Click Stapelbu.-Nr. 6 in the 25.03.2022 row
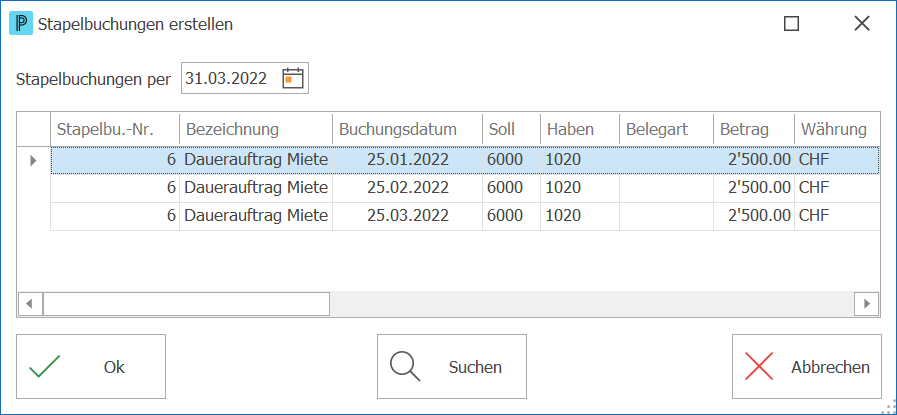This screenshot has height=415, width=897. click(x=115, y=216)
